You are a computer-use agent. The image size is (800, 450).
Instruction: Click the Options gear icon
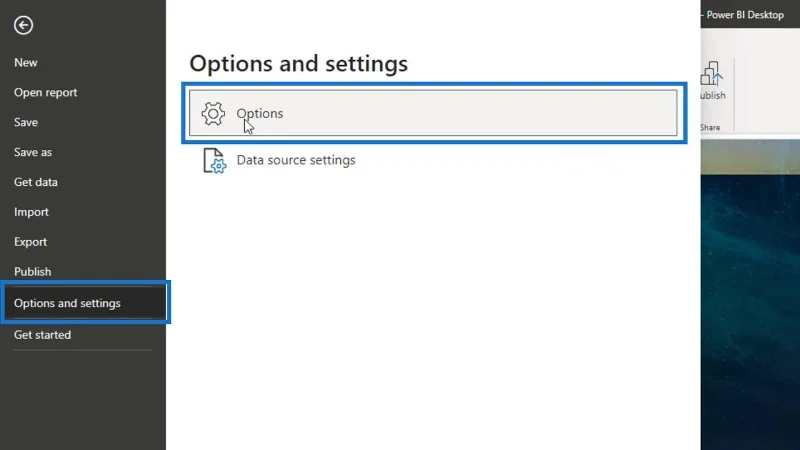click(213, 113)
